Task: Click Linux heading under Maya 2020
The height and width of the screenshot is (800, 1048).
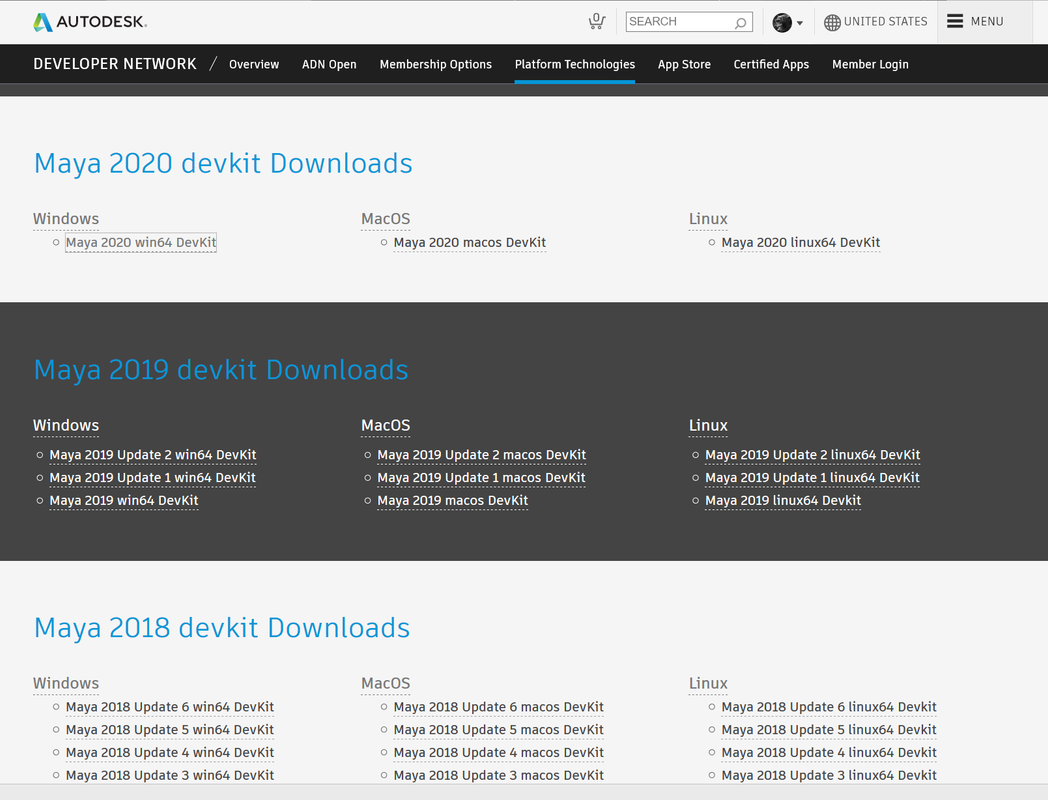Action: (708, 219)
